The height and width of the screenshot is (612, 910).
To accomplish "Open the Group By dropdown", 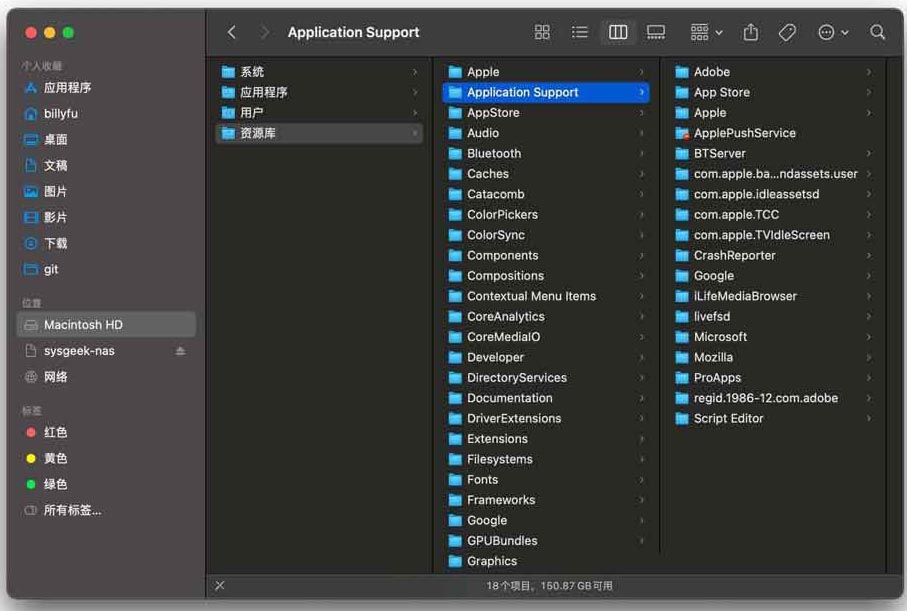I will [x=706, y=32].
